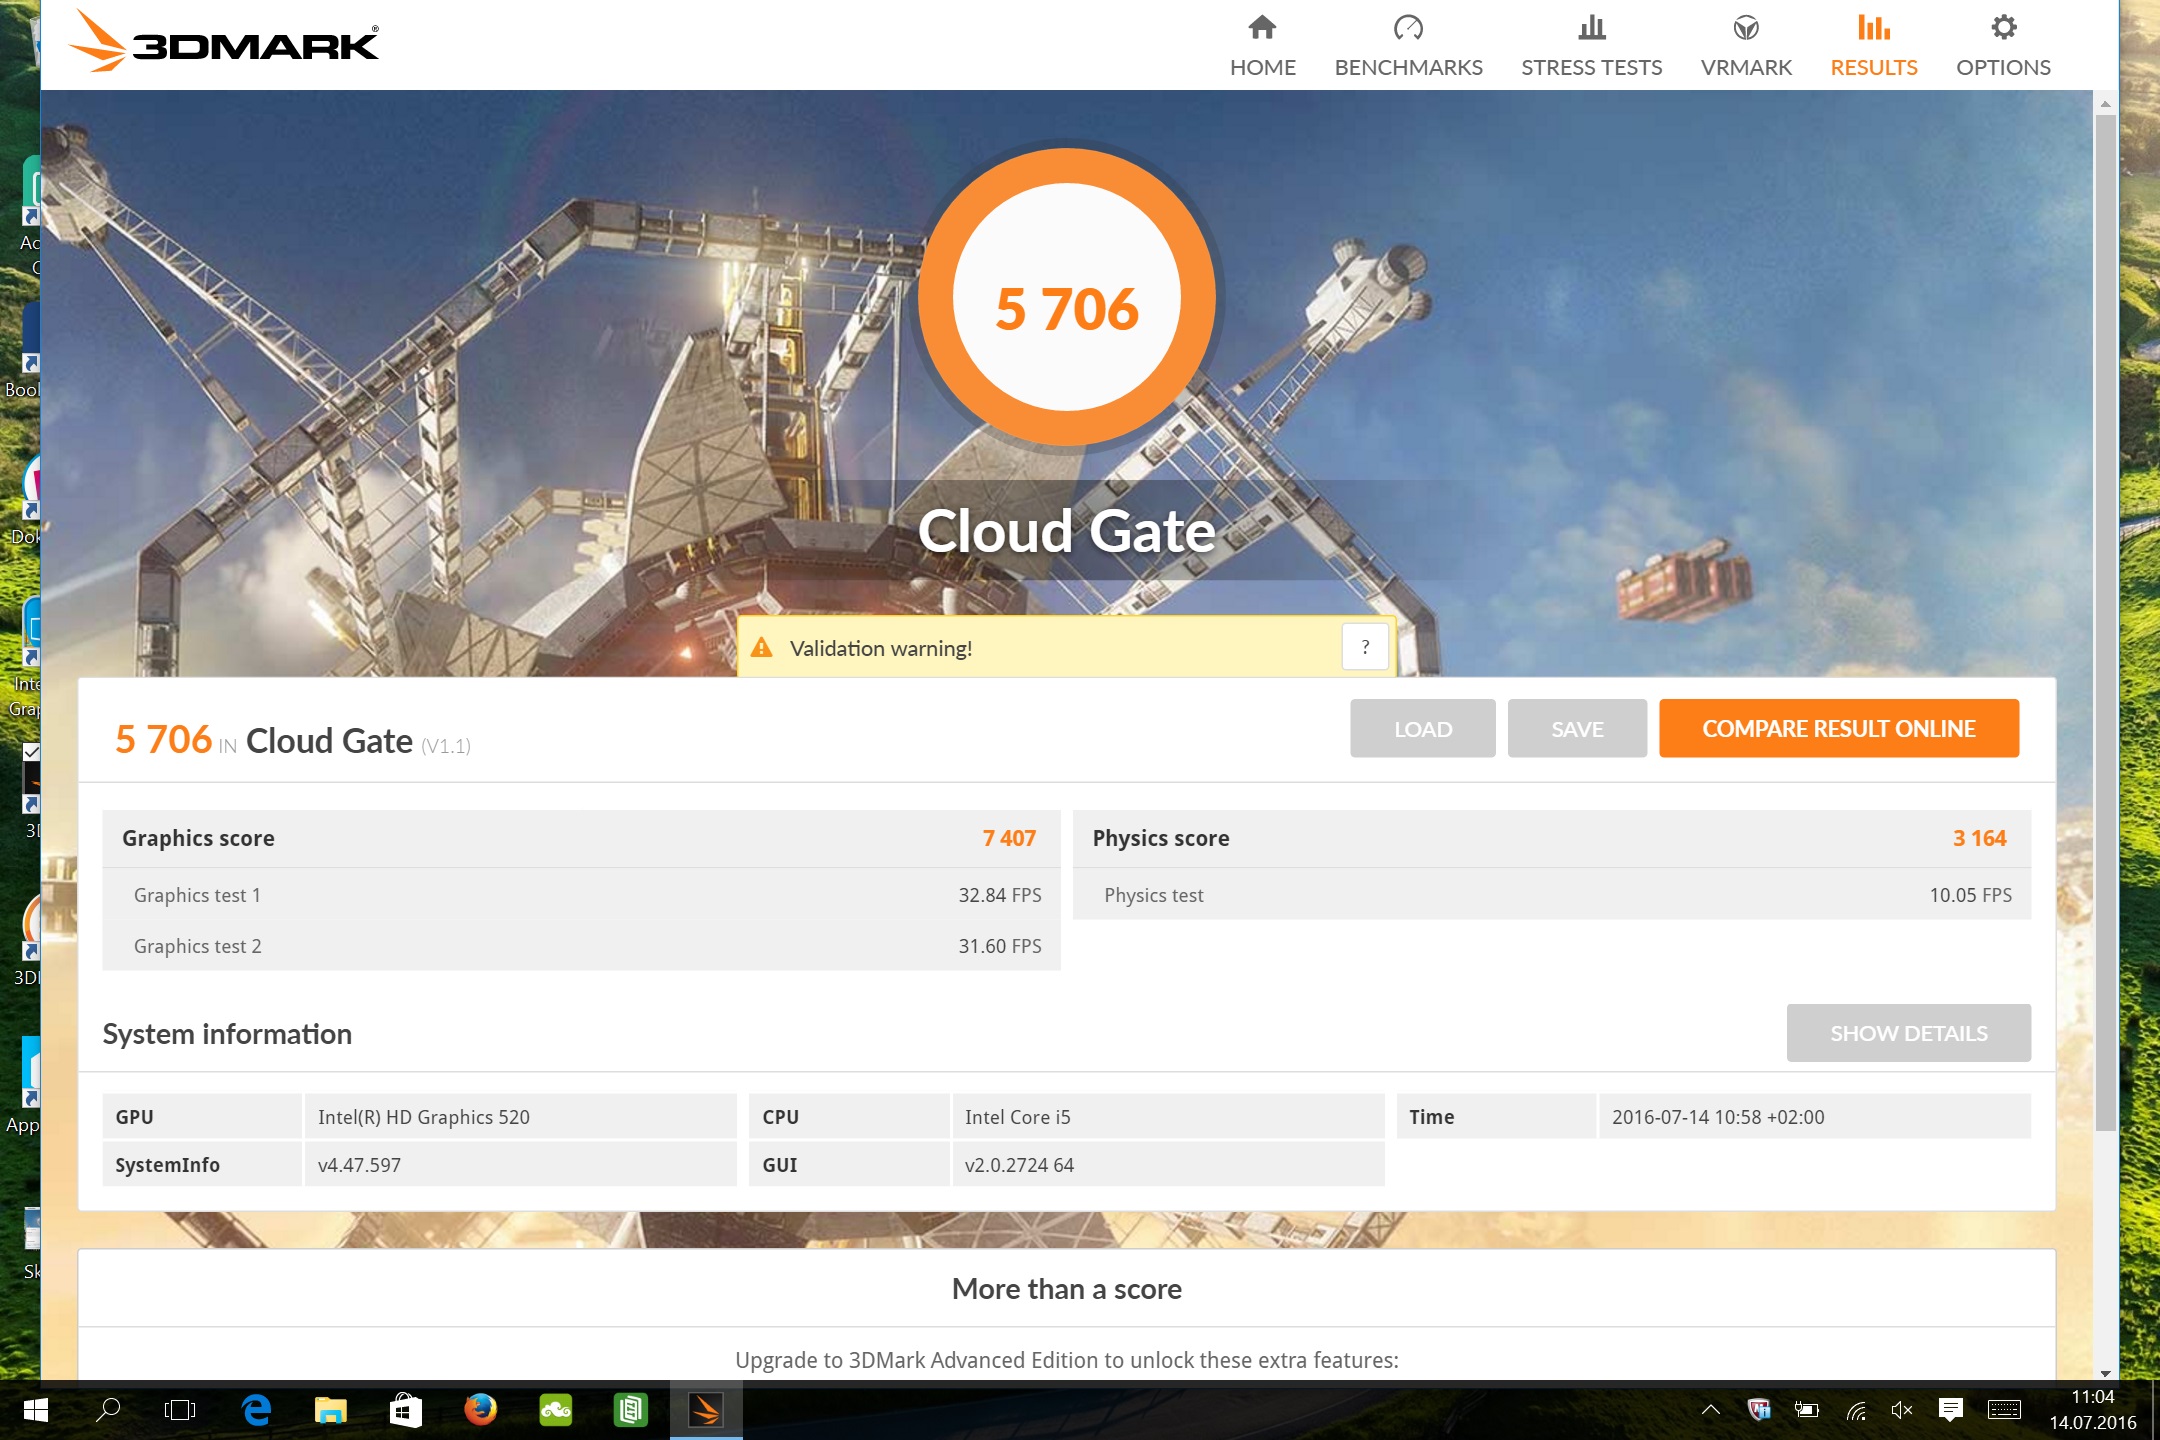The height and width of the screenshot is (1440, 2160).
Task: Click the Graphics test 2 row
Action: 581,946
